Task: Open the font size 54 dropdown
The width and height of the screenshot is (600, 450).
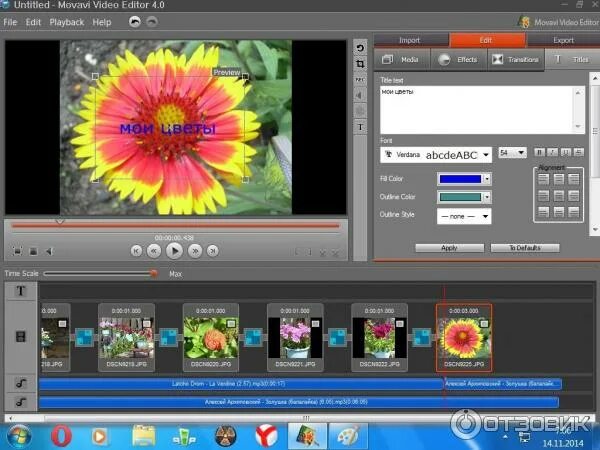Action: (512, 153)
